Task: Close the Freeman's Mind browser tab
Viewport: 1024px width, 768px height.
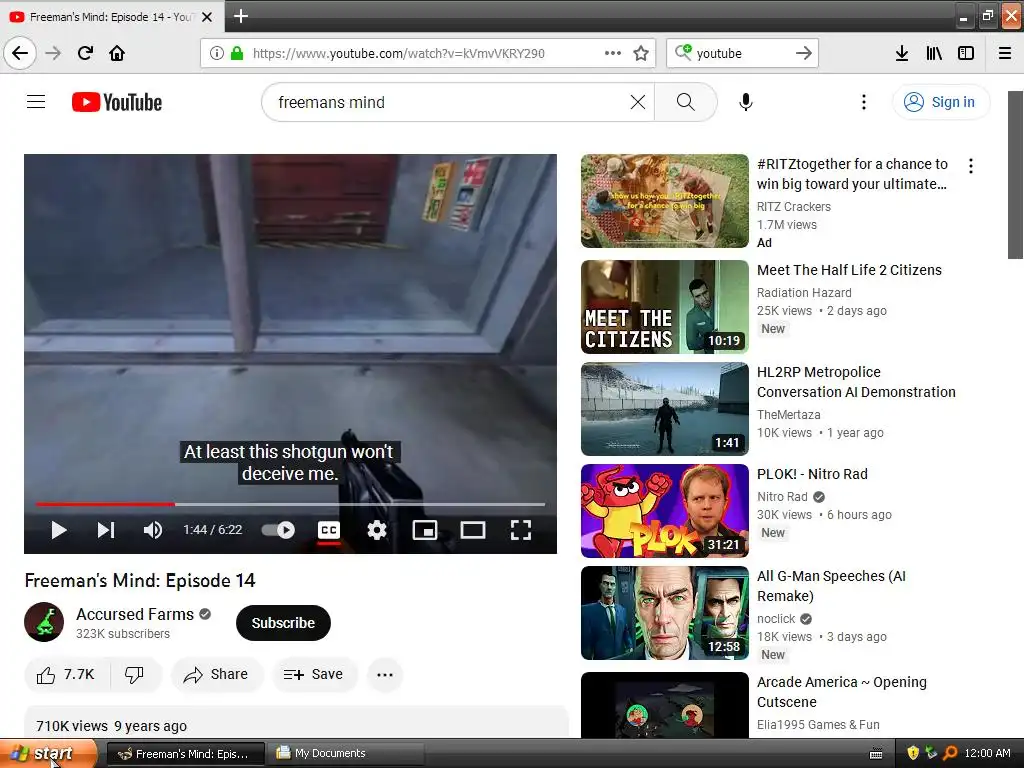Action: coord(207,17)
